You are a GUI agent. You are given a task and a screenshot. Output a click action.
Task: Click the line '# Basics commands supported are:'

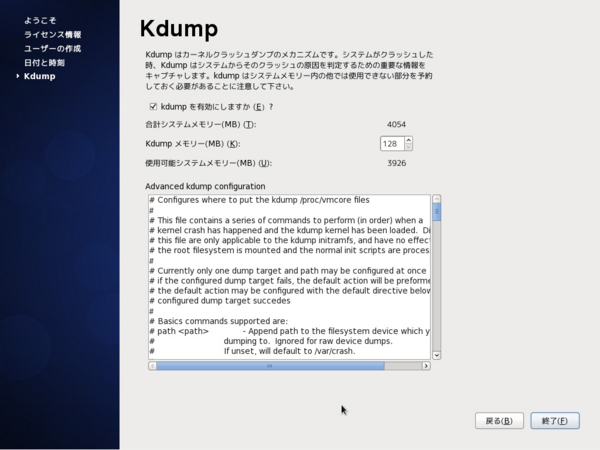coord(218,321)
